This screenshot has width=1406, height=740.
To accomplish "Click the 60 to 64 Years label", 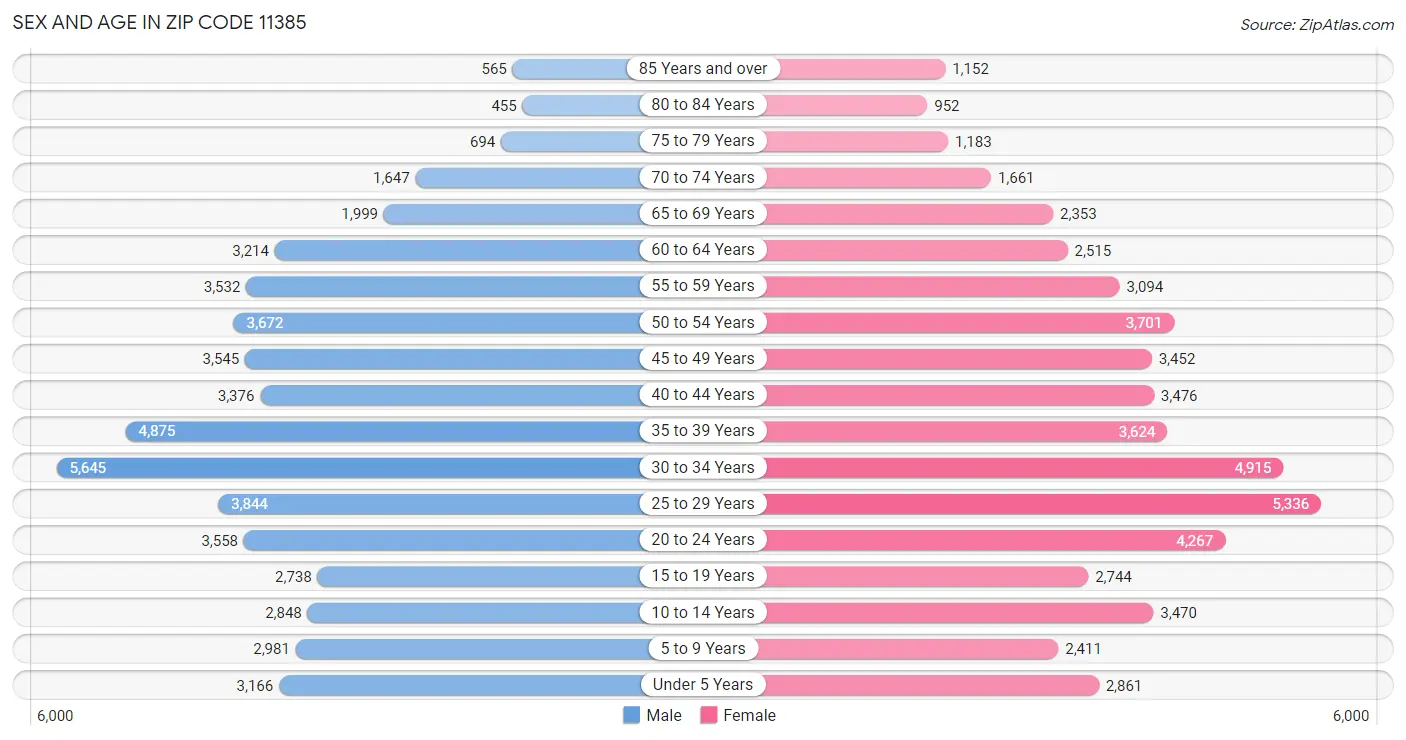I will click(x=703, y=249).
